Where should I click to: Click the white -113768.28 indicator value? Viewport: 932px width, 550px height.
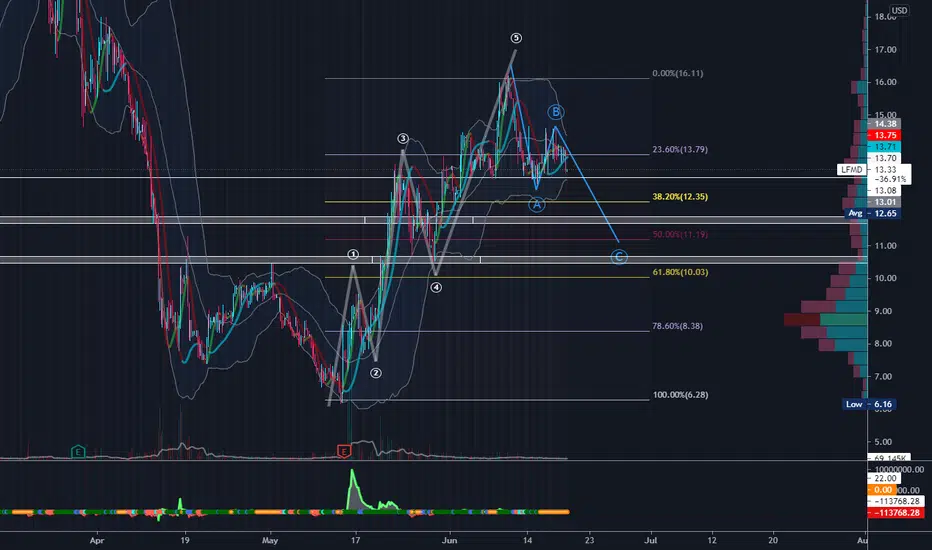click(x=896, y=501)
